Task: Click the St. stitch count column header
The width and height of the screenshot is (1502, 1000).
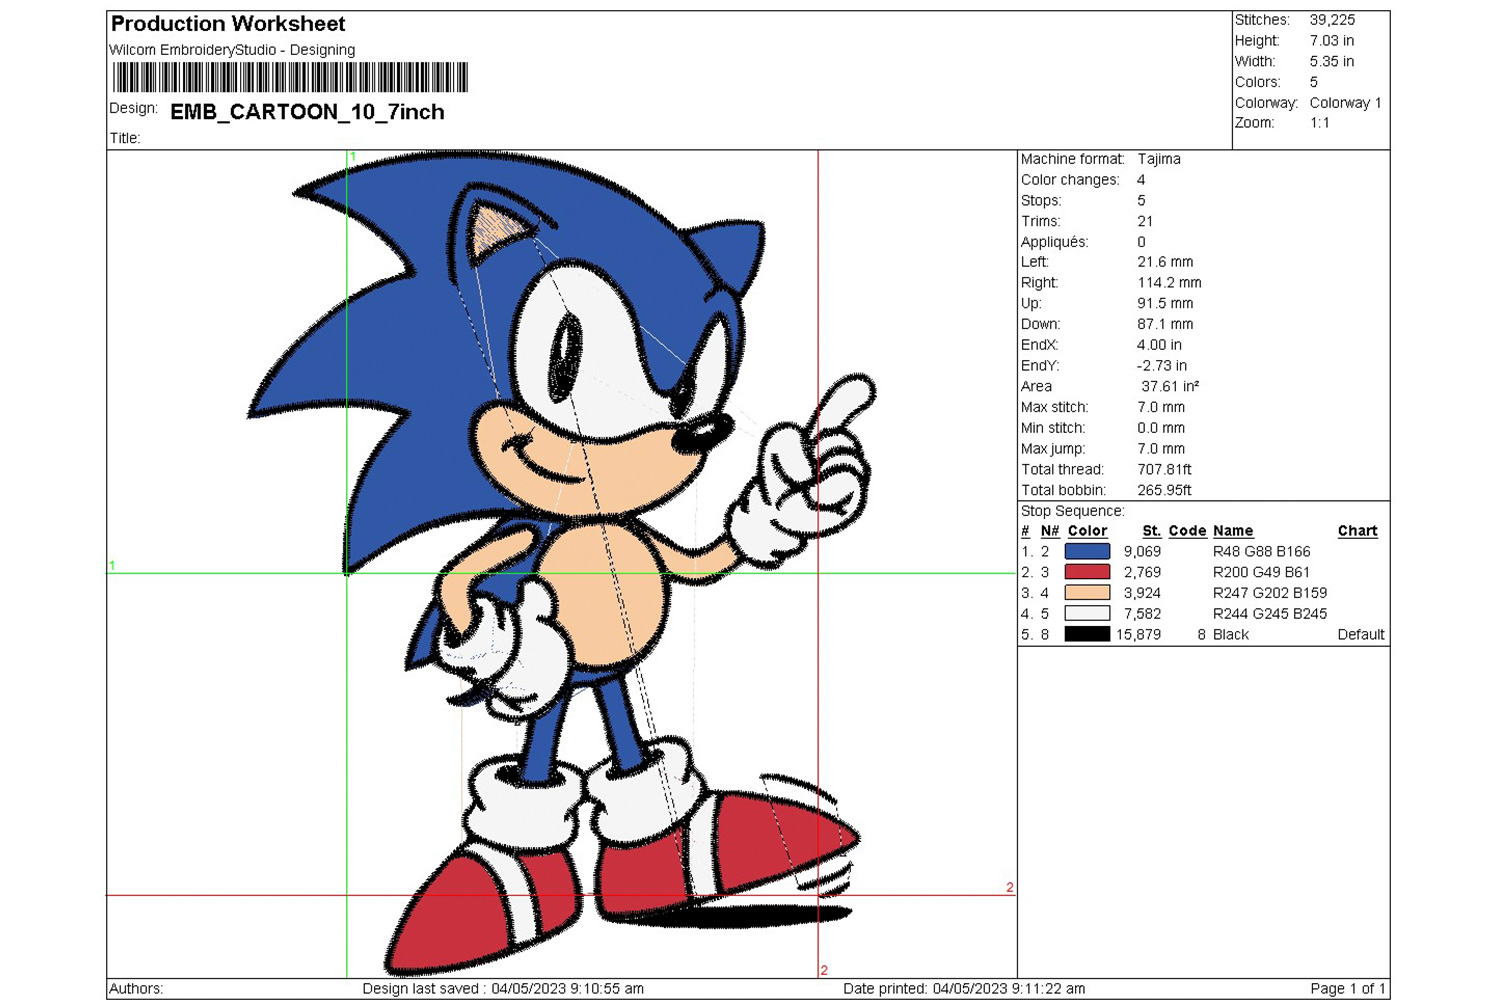Action: click(1151, 531)
